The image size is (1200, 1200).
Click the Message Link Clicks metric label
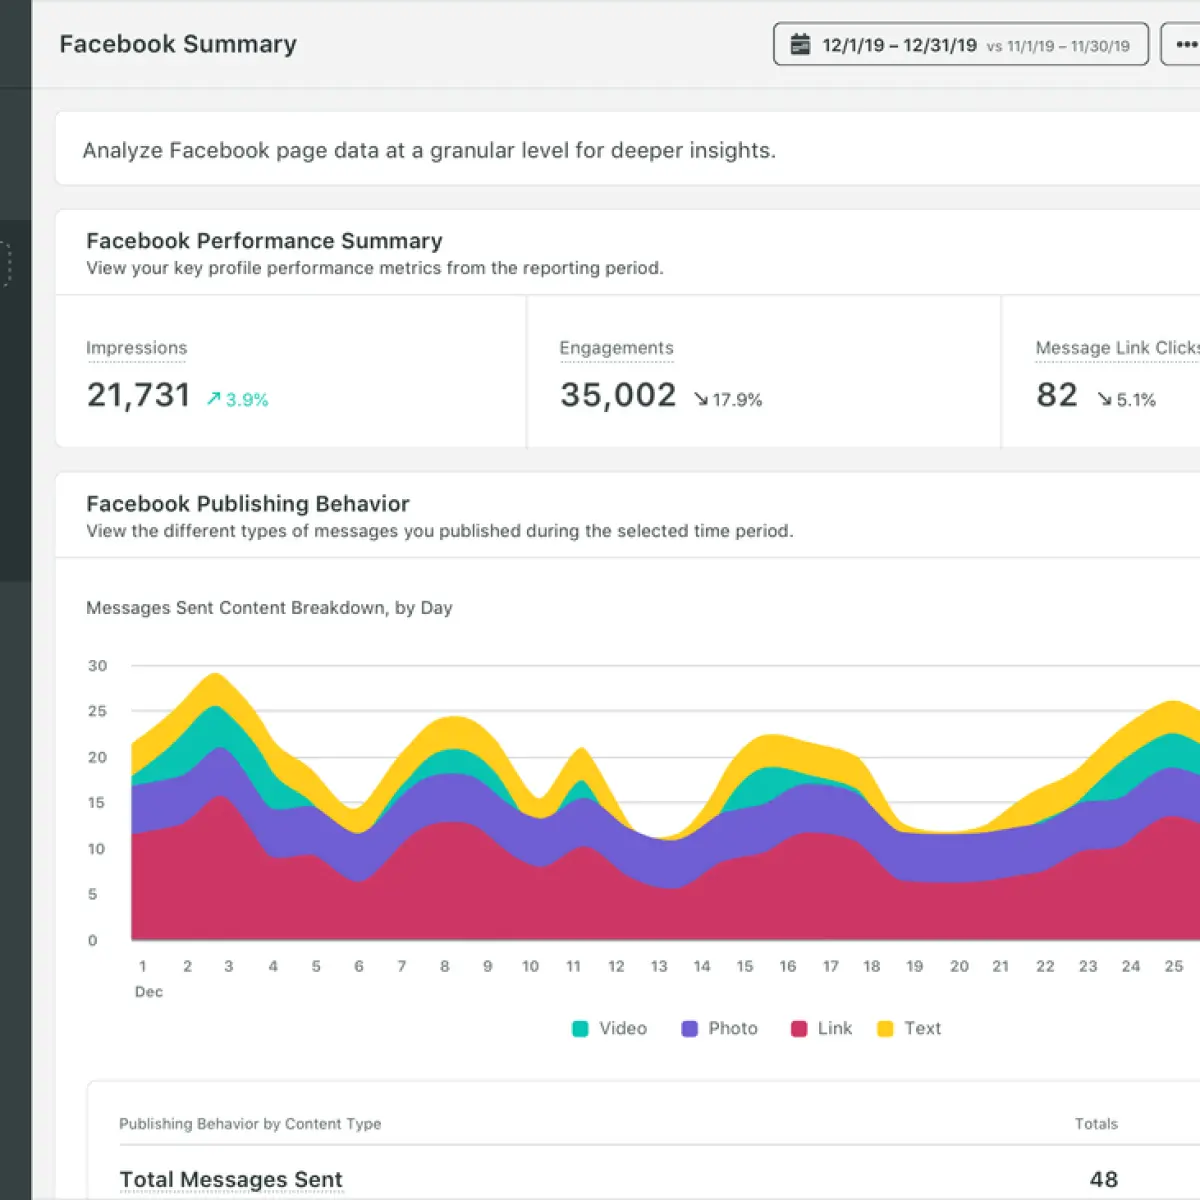point(1117,348)
